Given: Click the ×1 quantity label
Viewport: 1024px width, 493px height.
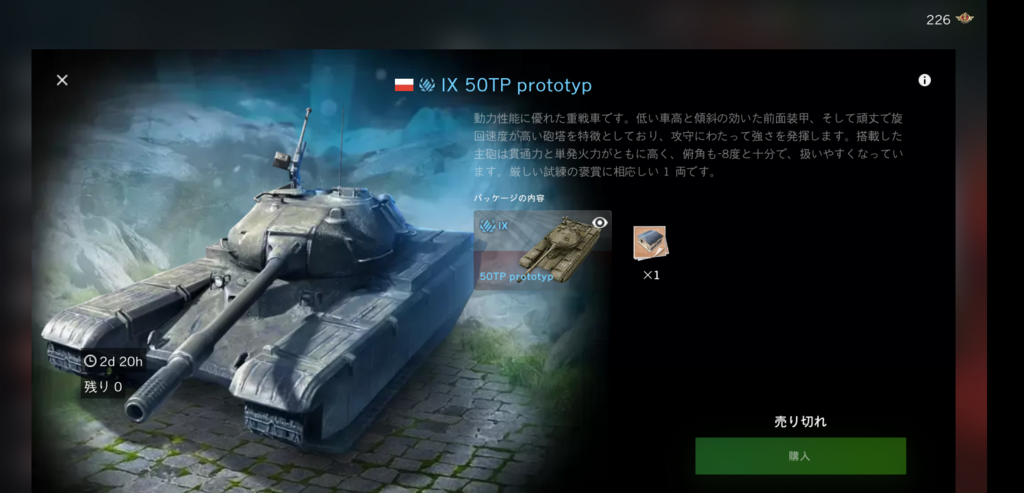Looking at the screenshot, I should [651, 276].
